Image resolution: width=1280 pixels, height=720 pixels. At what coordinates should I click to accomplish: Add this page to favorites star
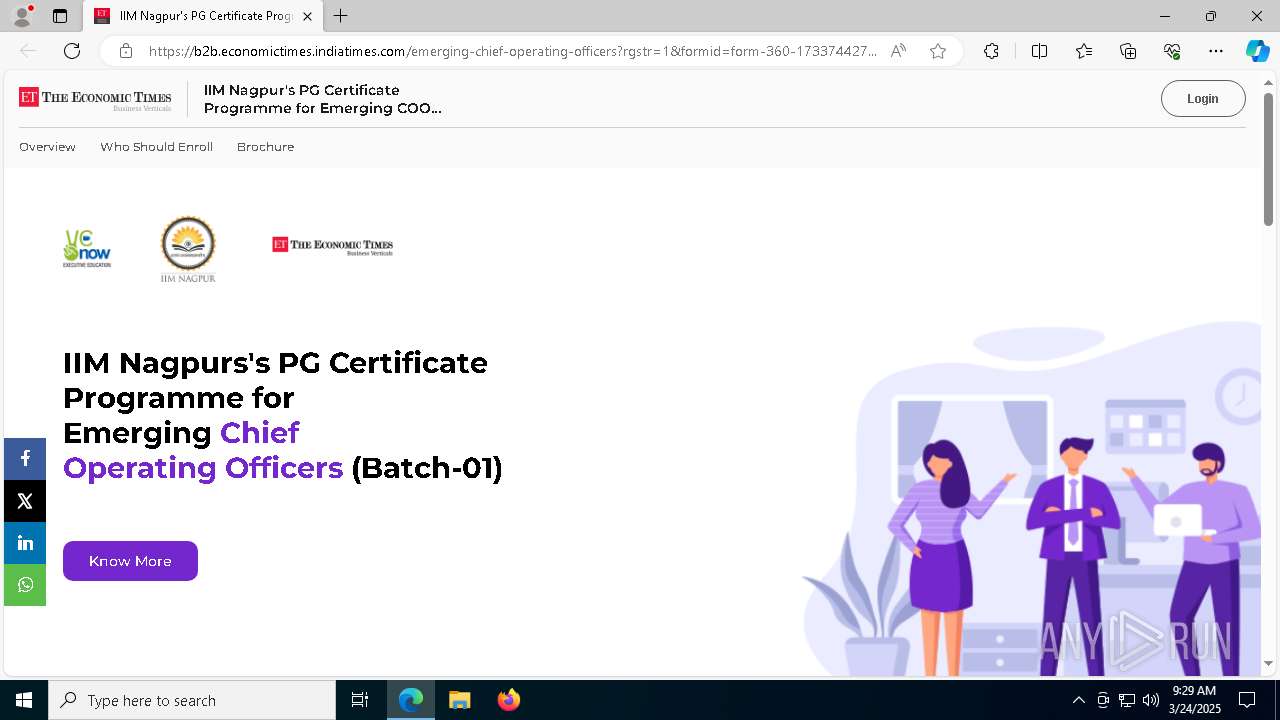pyautogui.click(x=937, y=51)
